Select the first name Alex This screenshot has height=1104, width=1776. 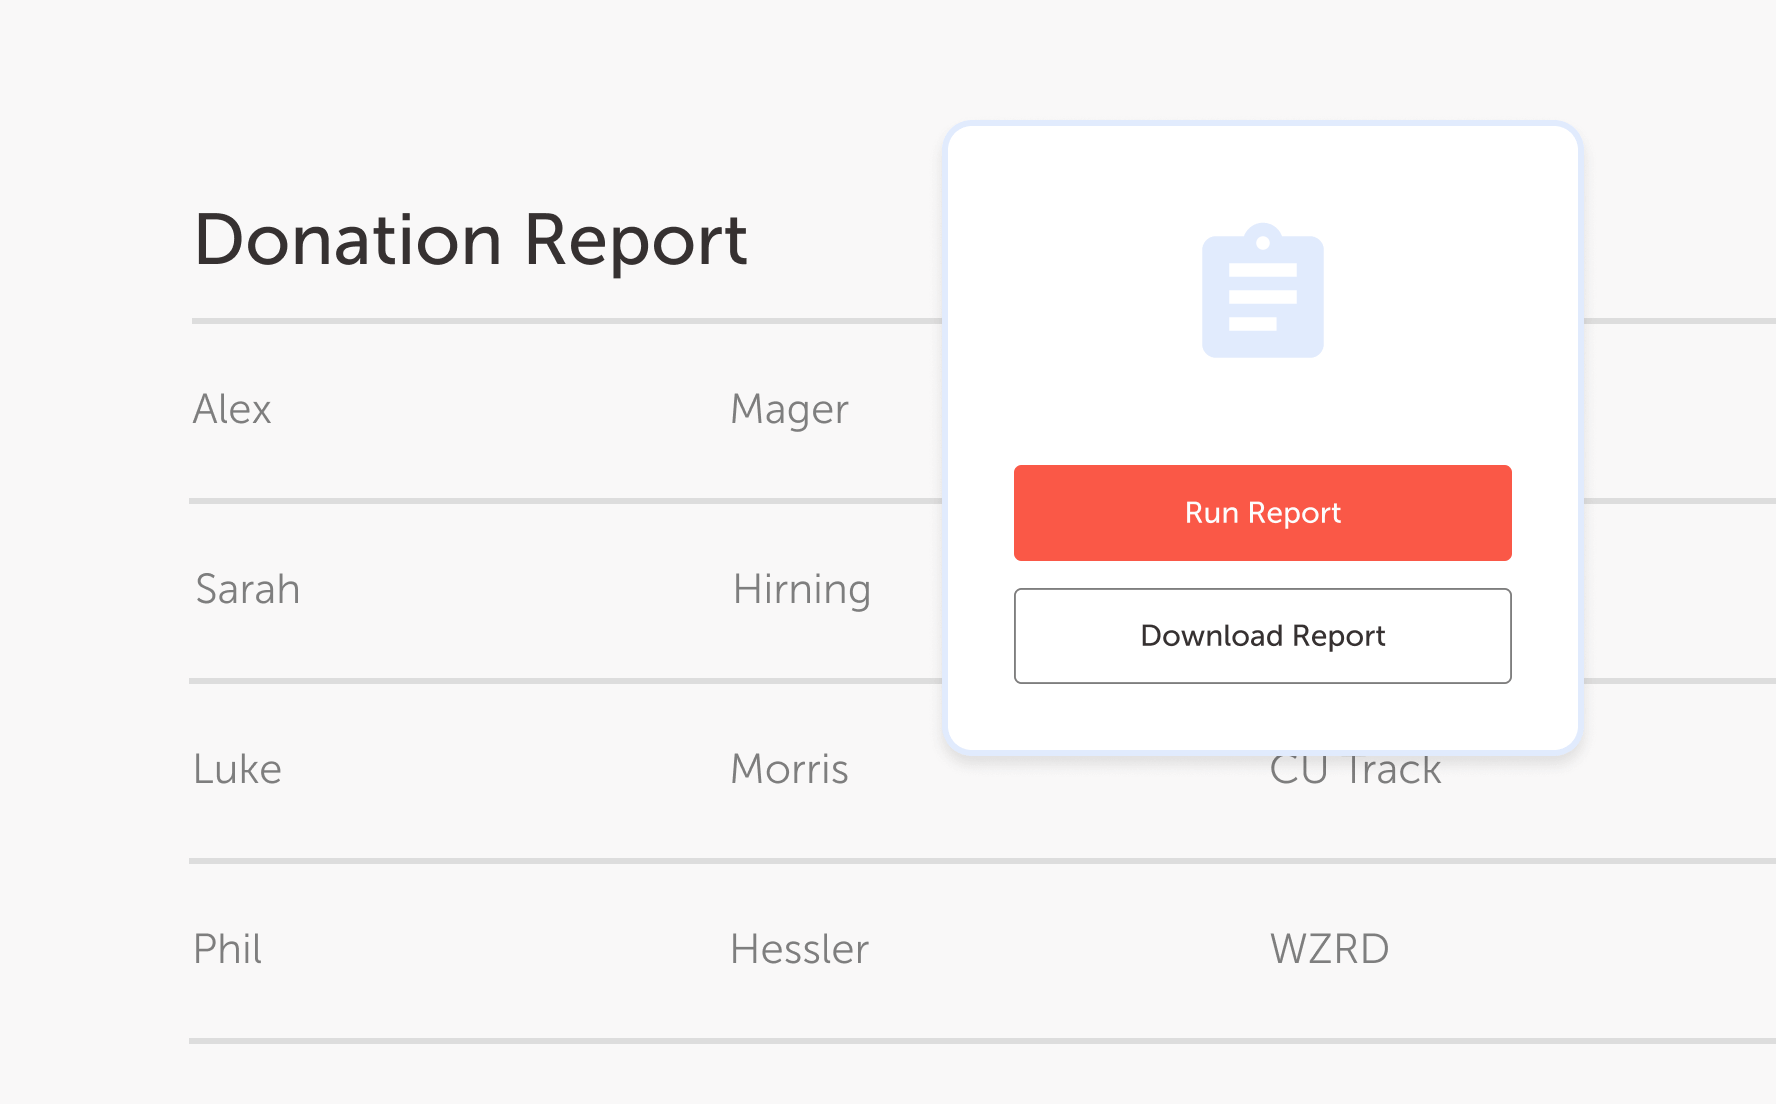click(x=232, y=409)
